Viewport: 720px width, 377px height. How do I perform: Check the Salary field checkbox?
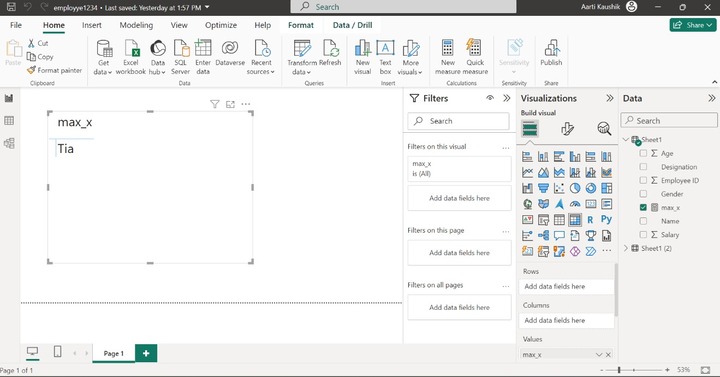[643, 235]
